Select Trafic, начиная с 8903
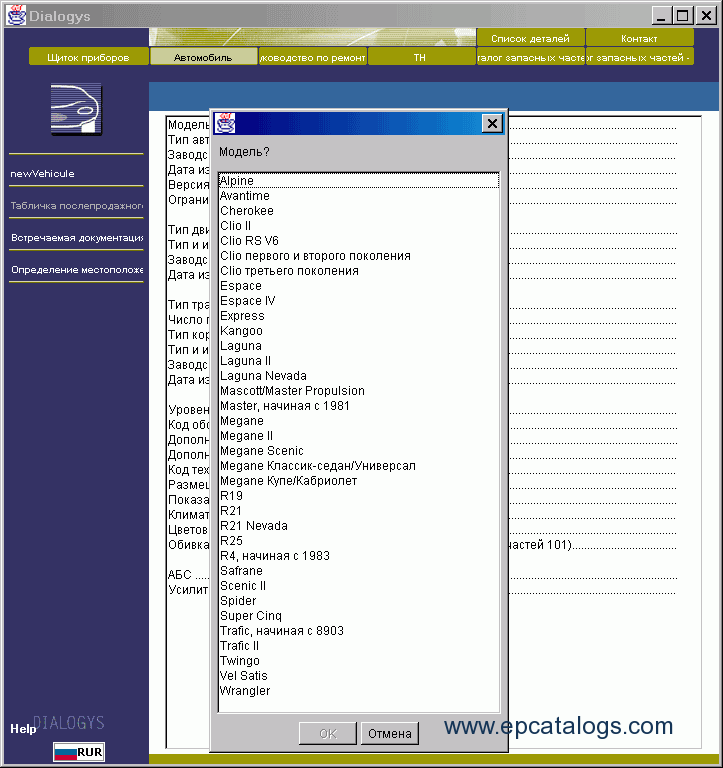This screenshot has width=723, height=768. (359, 631)
